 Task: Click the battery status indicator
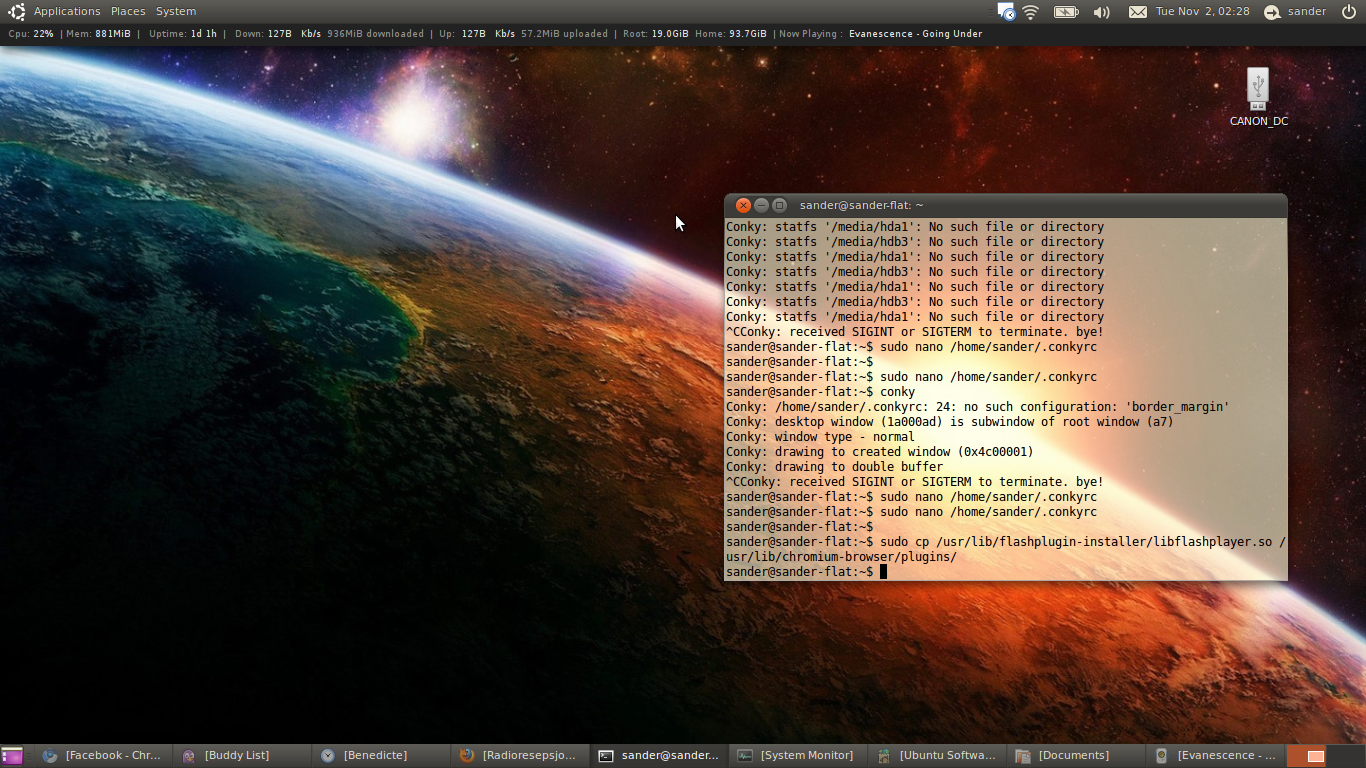1066,12
